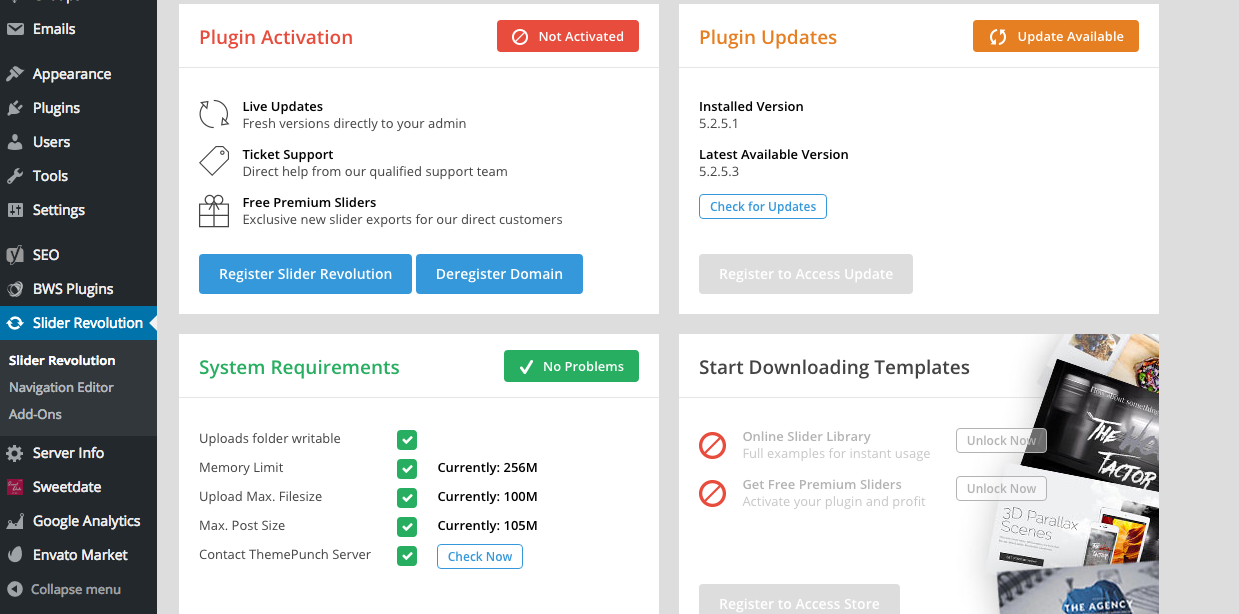The height and width of the screenshot is (614, 1239).
Task: Click the blocked icon beside Online Slider Library
Action: [x=712, y=445]
